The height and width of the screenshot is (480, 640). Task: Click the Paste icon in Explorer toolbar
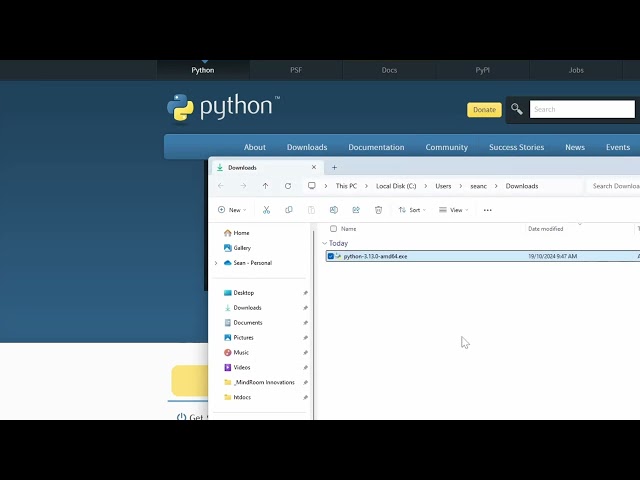(311, 210)
